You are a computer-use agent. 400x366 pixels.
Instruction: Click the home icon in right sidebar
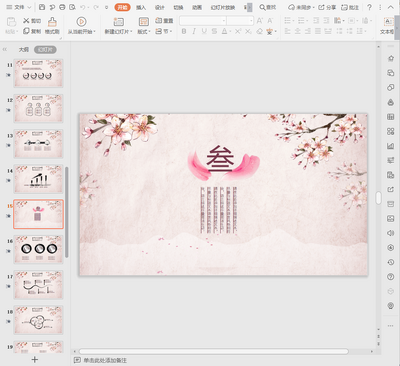pos(391,58)
